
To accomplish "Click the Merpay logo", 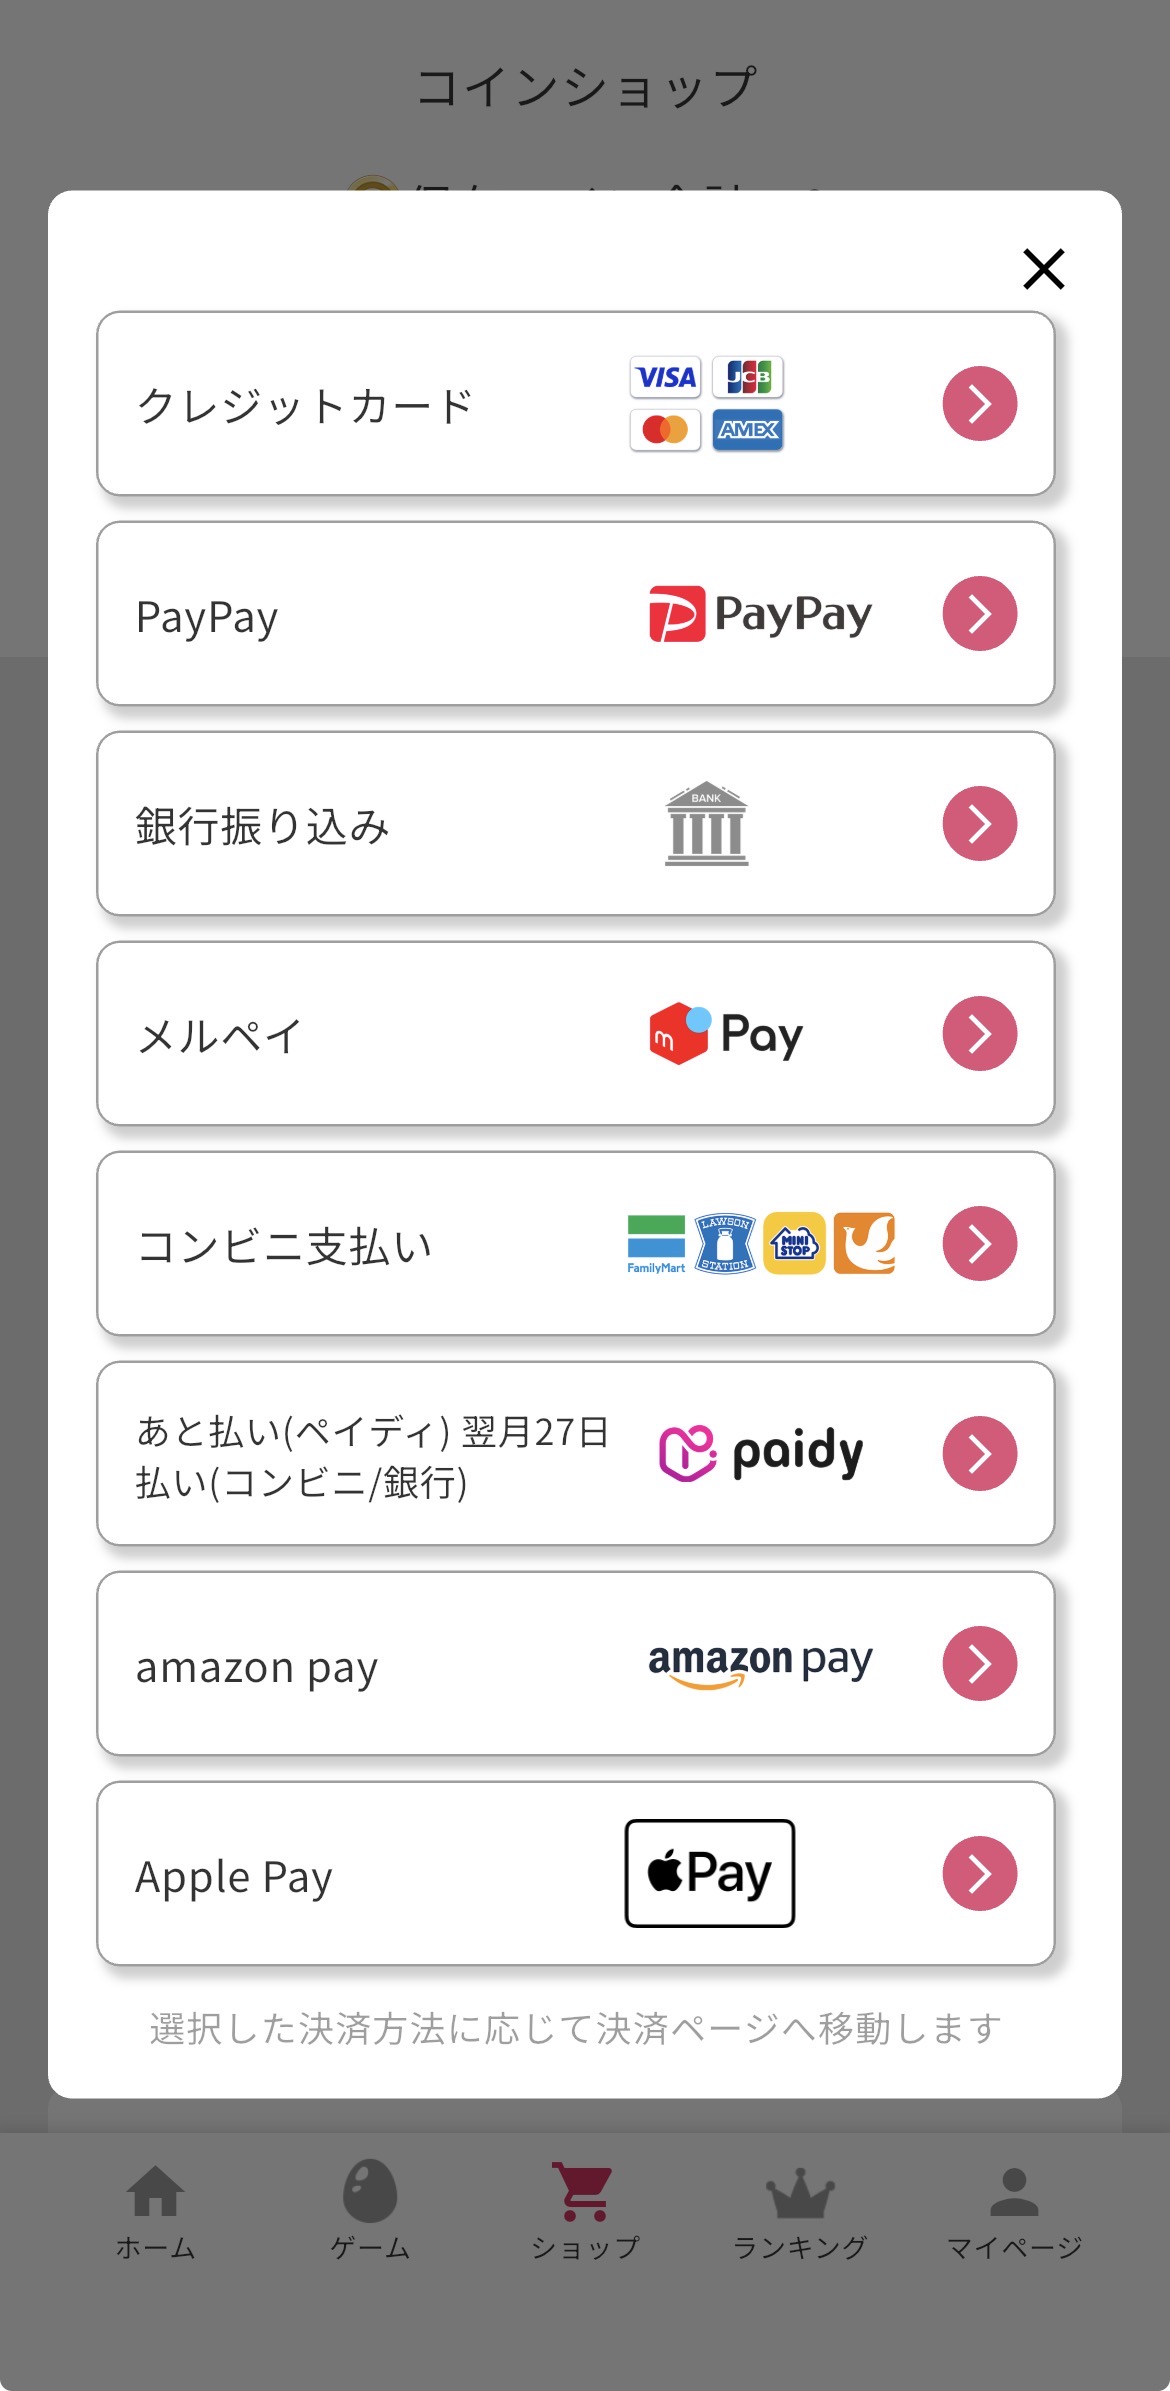I will pos(726,1034).
